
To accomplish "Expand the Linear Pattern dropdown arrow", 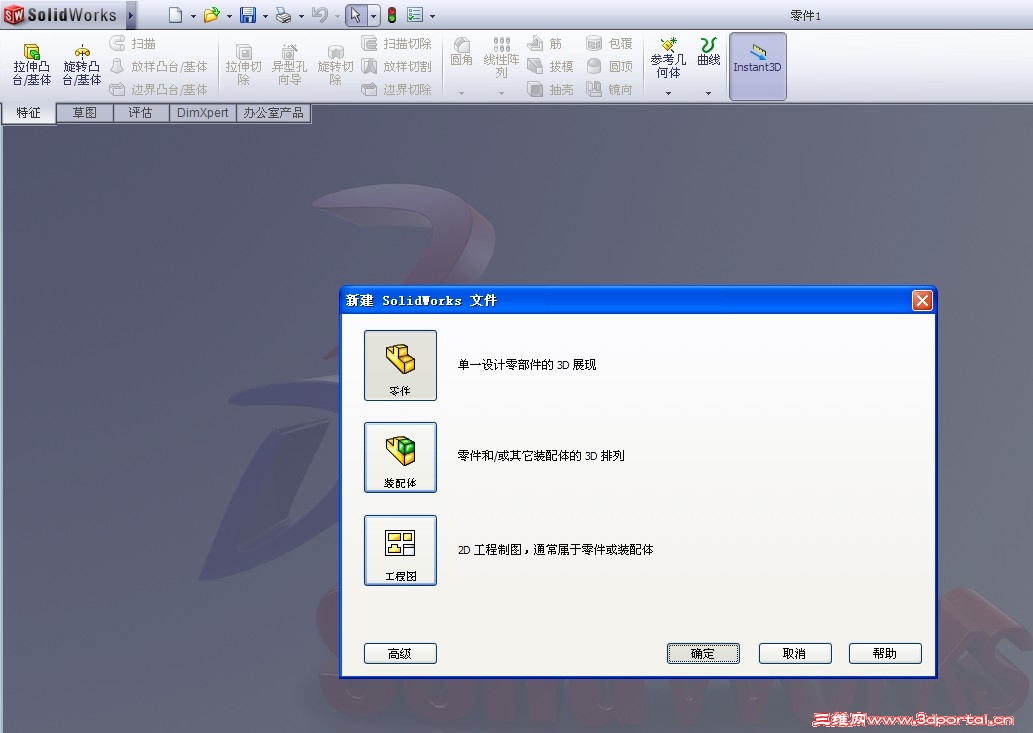I will [501, 93].
